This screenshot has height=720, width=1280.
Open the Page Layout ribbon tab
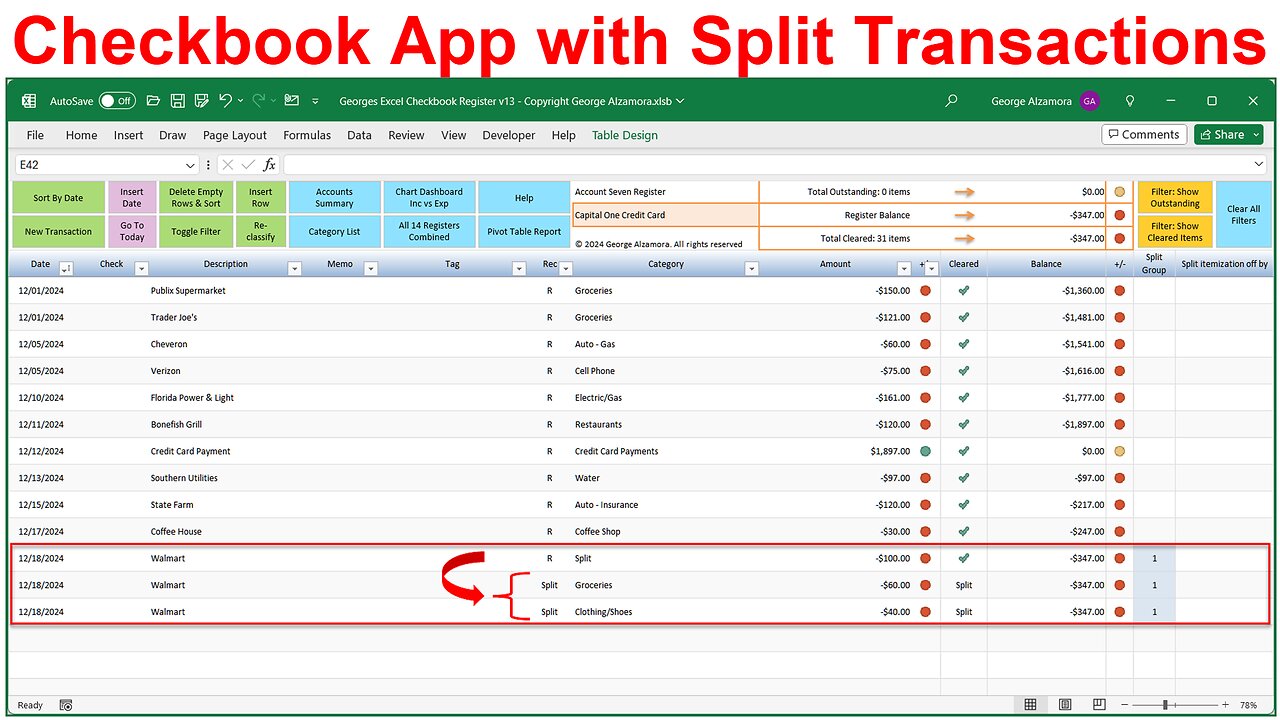coord(234,135)
